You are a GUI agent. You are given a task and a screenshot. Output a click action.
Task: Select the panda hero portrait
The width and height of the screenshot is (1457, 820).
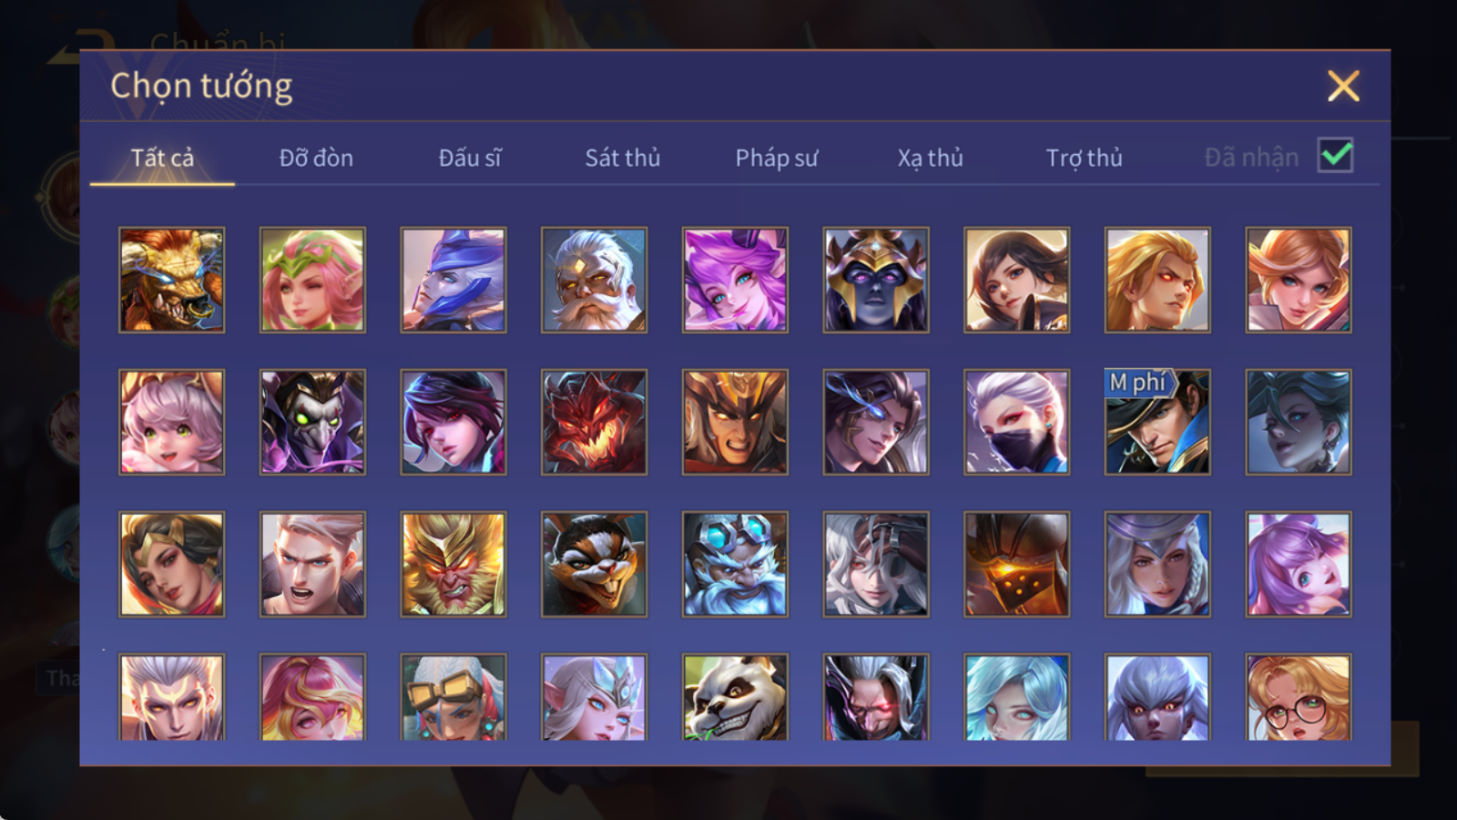pyautogui.click(x=735, y=697)
